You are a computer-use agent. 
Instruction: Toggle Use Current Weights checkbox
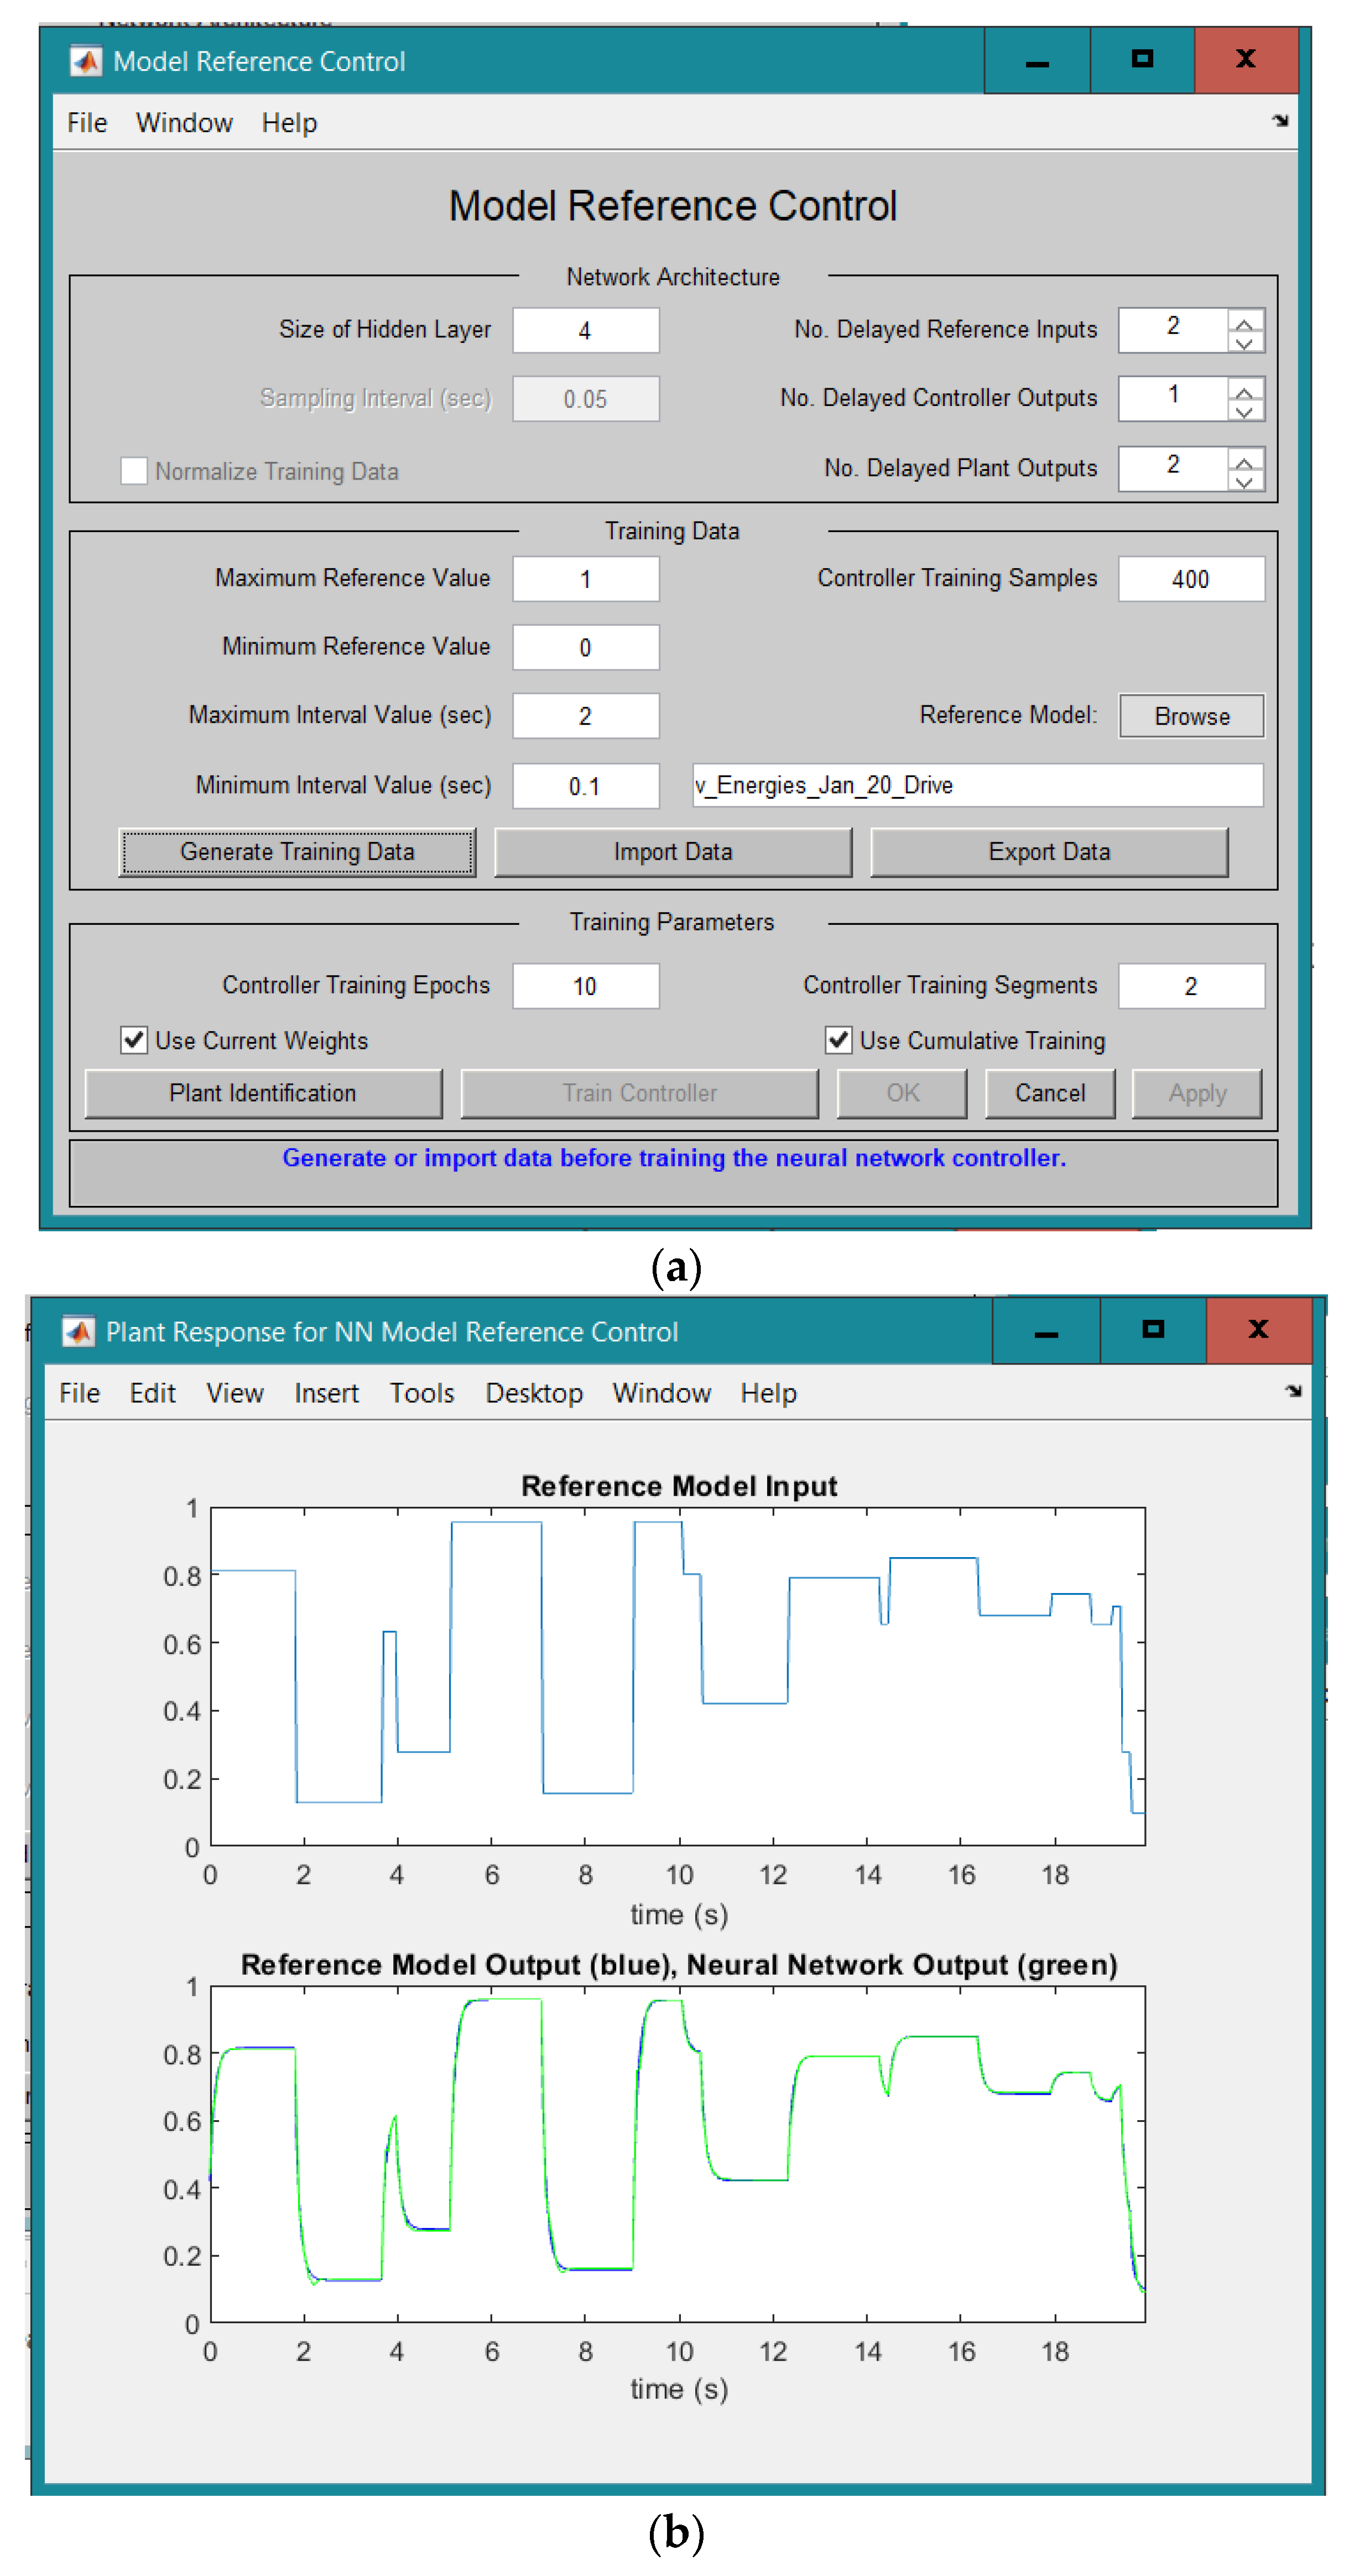134,1040
